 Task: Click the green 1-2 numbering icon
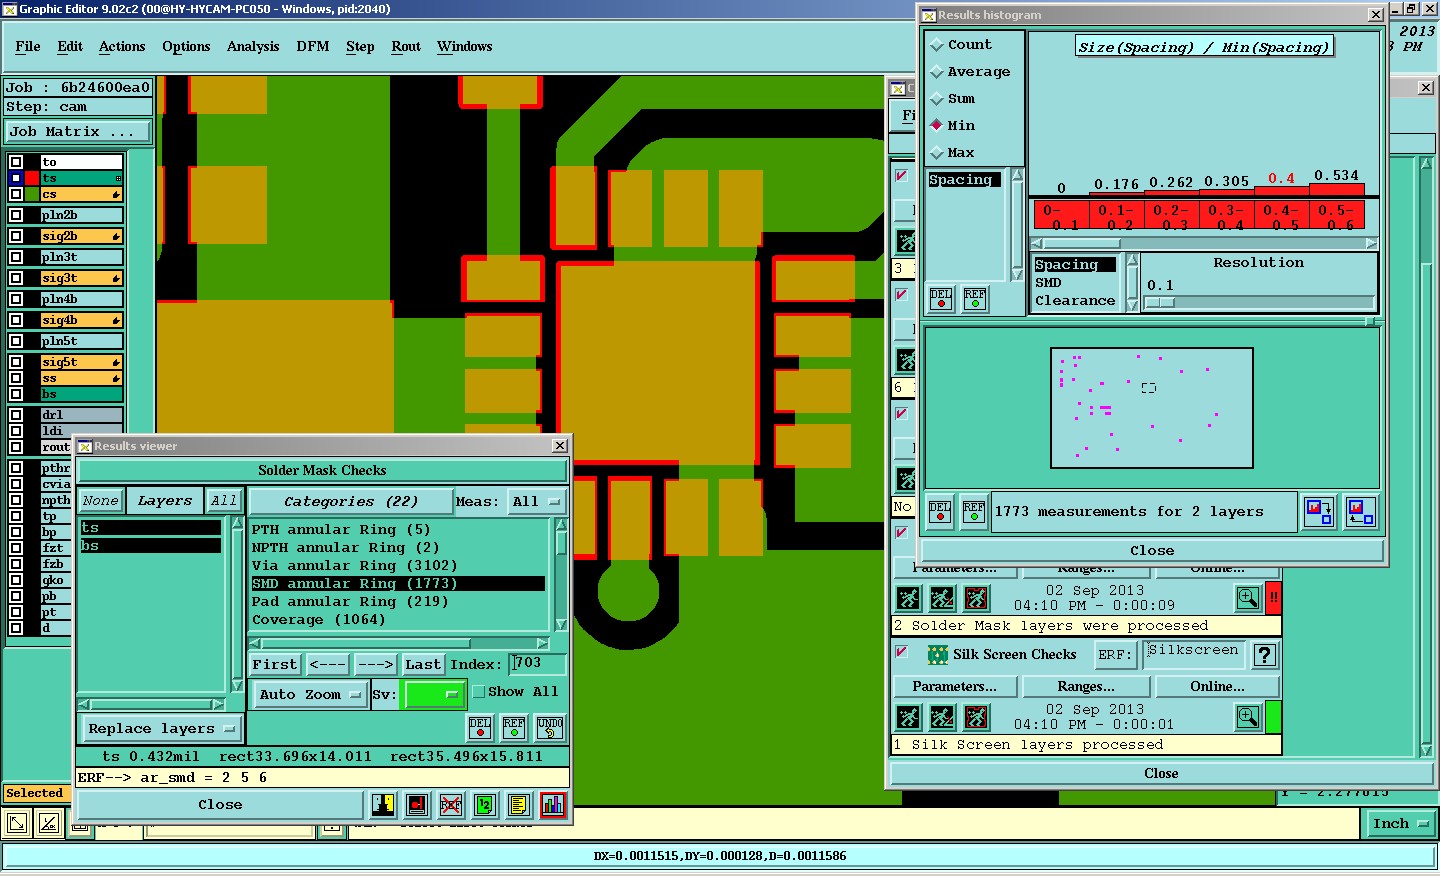(x=485, y=805)
